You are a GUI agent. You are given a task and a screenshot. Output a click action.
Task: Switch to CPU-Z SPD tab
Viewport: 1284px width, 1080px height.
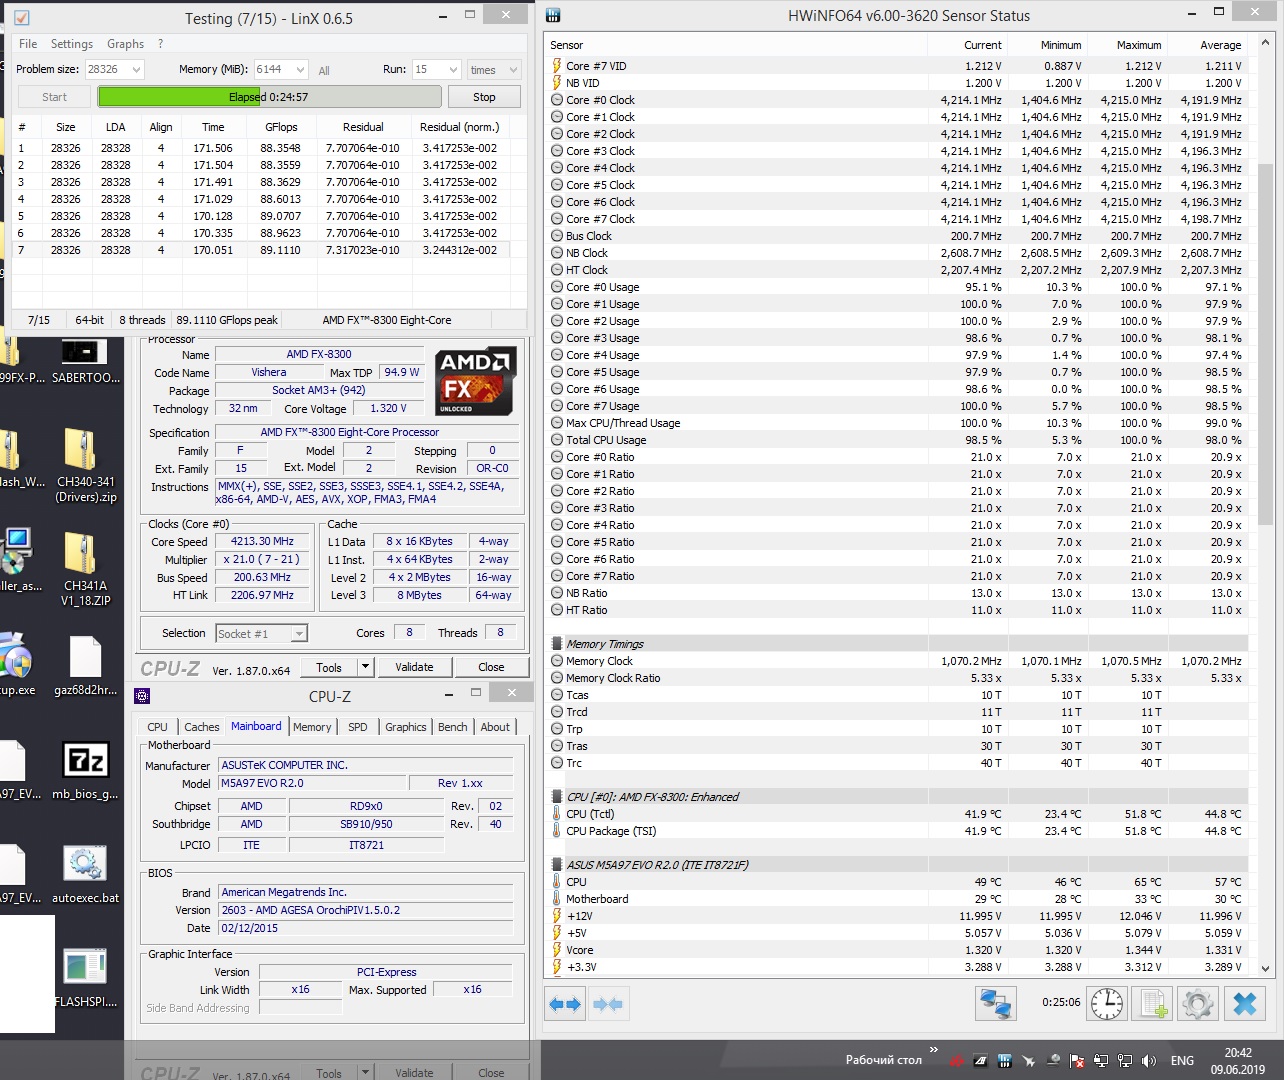pyautogui.click(x=358, y=727)
